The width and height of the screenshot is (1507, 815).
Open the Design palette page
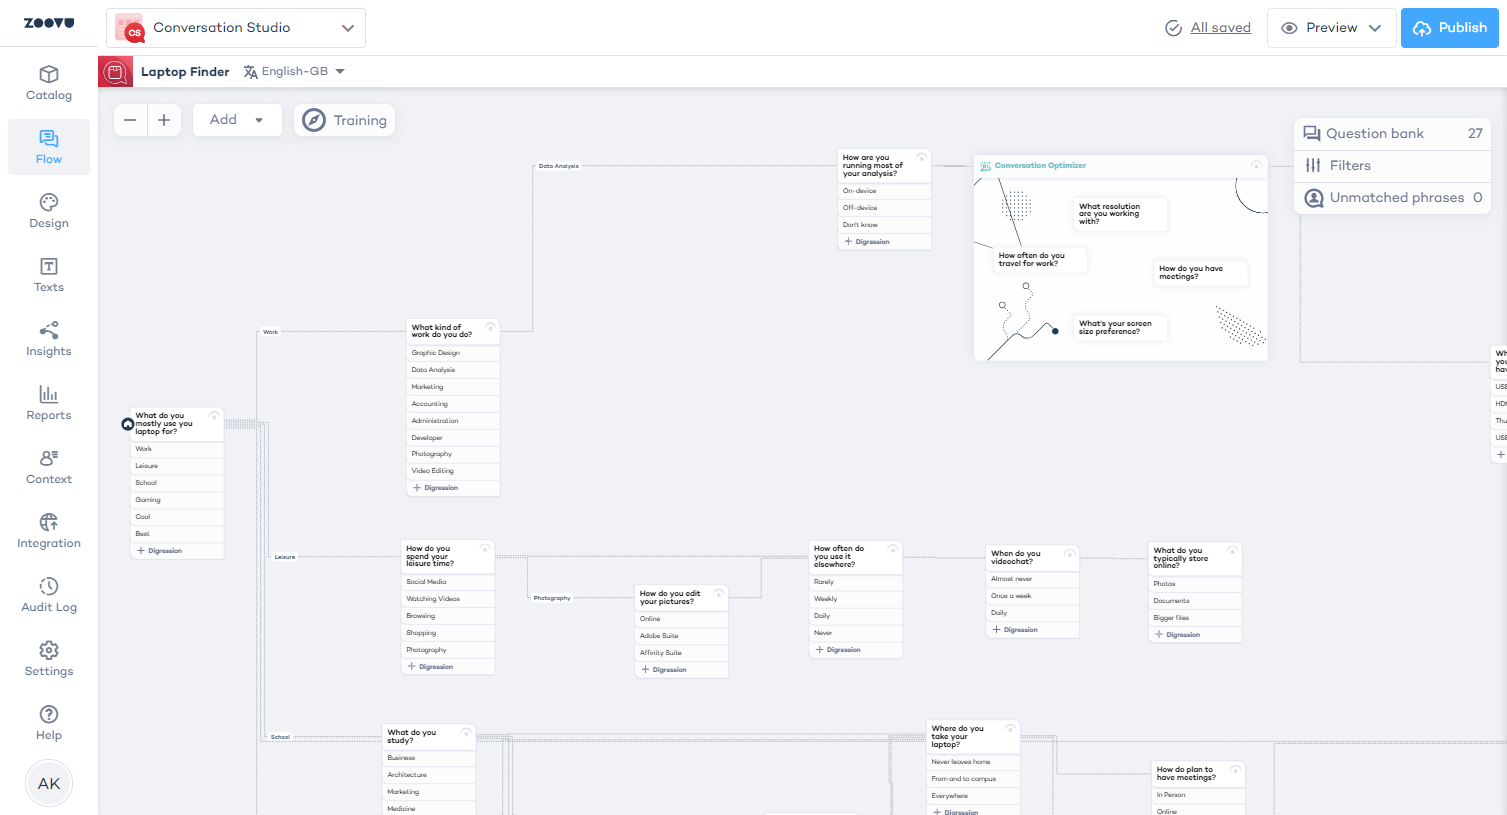pos(49,211)
